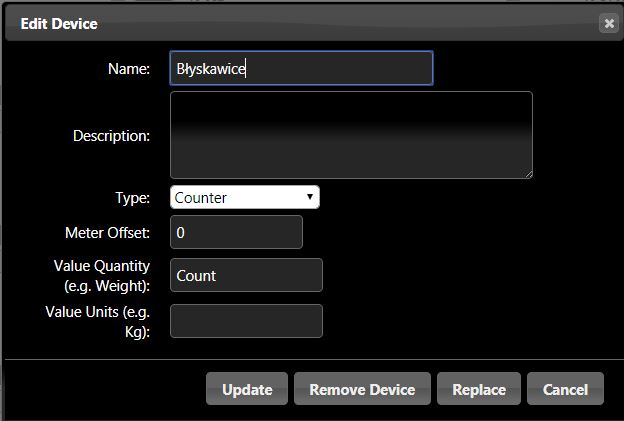Click the Remove Device button
The height and width of the screenshot is (421, 624).
pyautogui.click(x=362, y=389)
